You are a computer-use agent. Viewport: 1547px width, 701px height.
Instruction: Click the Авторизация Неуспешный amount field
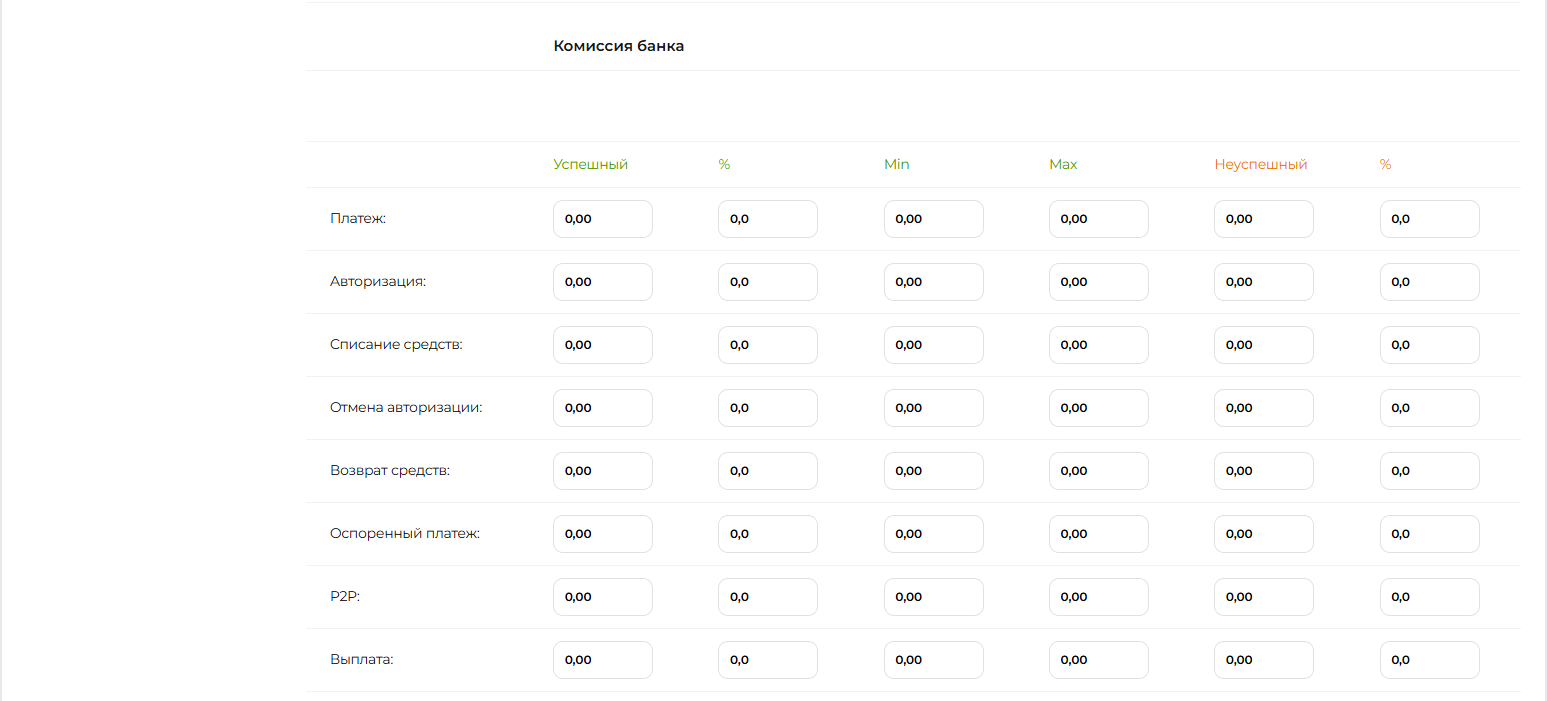tap(1263, 282)
